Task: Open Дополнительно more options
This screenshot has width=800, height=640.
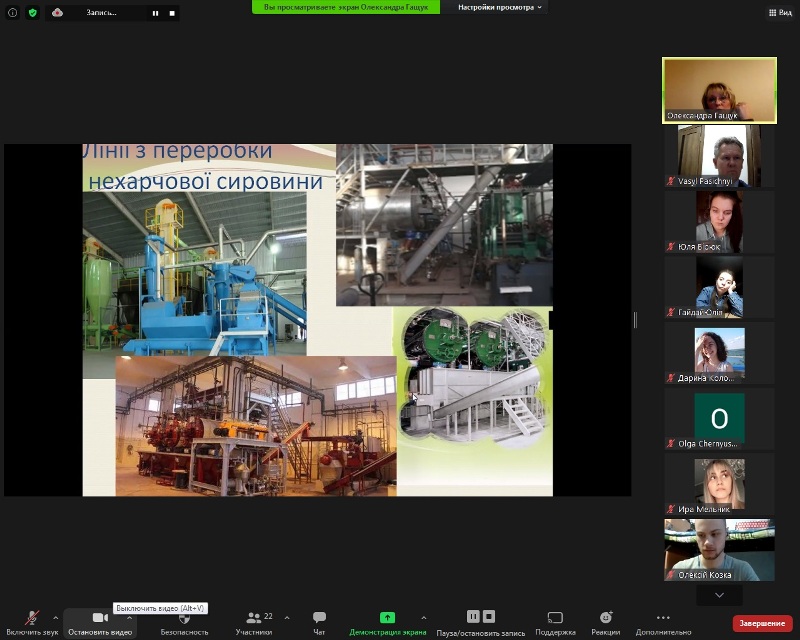Action: 663,618
